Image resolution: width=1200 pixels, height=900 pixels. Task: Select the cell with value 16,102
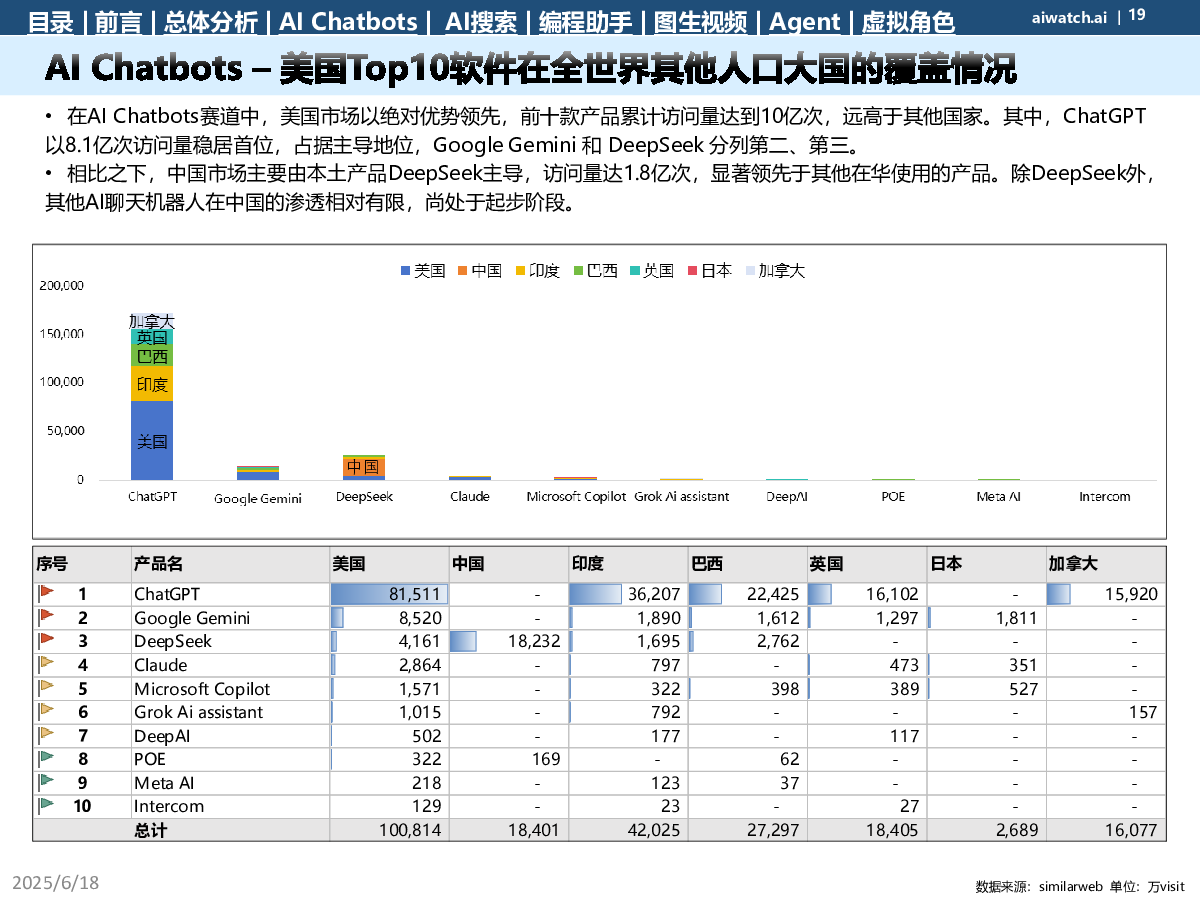867,594
